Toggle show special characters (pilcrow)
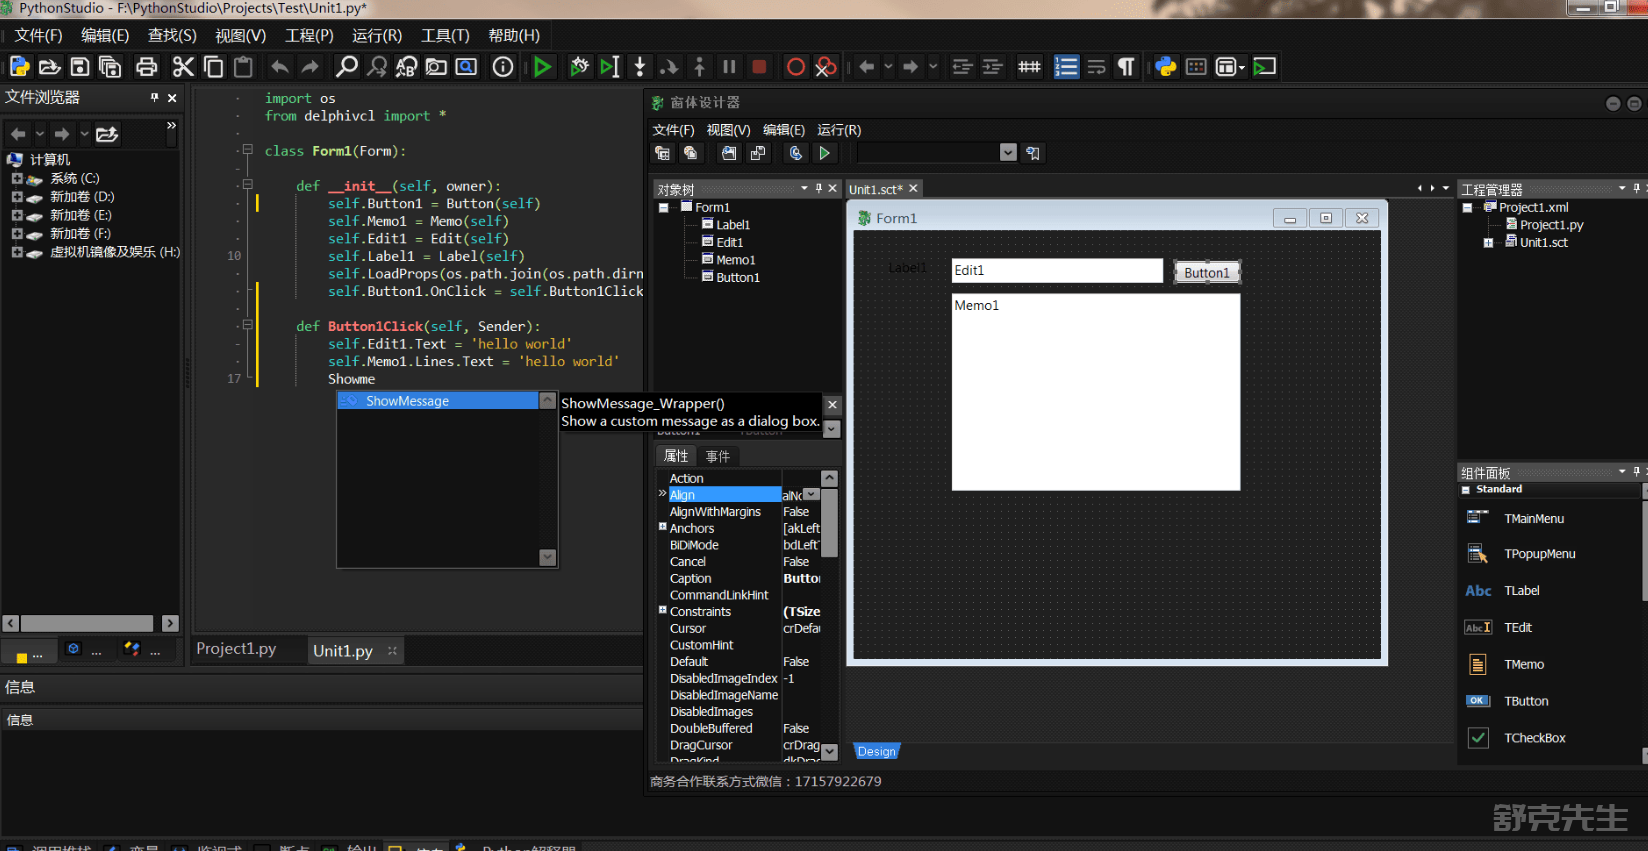Viewport: 1648px width, 851px height. point(1126,67)
